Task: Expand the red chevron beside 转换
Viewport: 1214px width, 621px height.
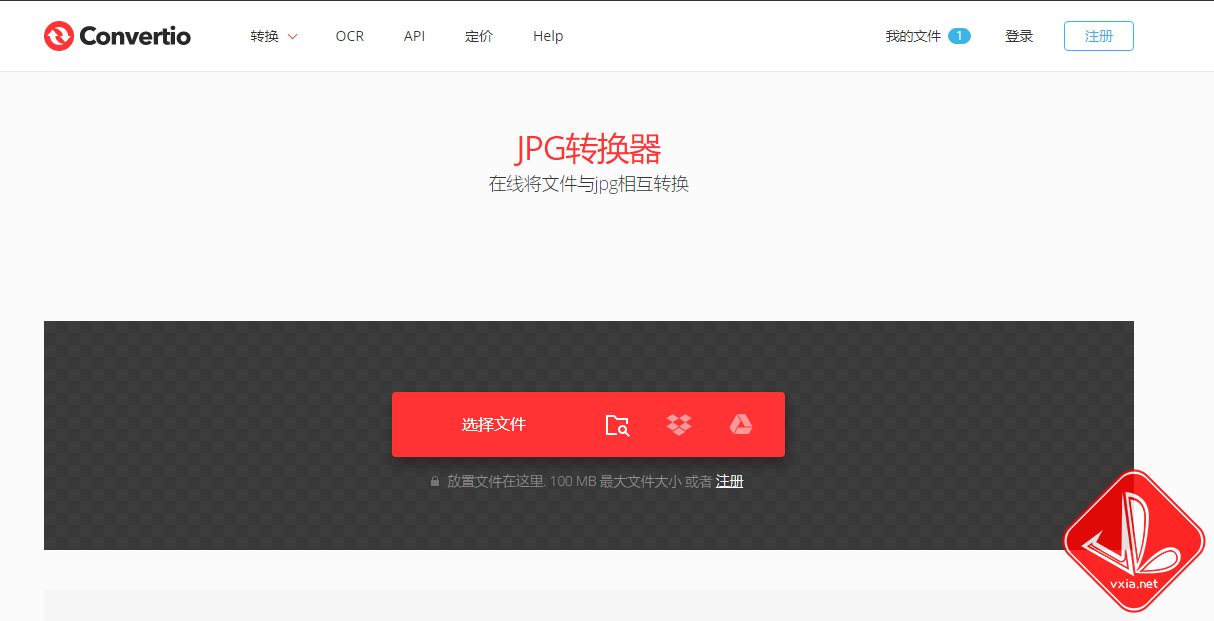Action: pos(293,37)
